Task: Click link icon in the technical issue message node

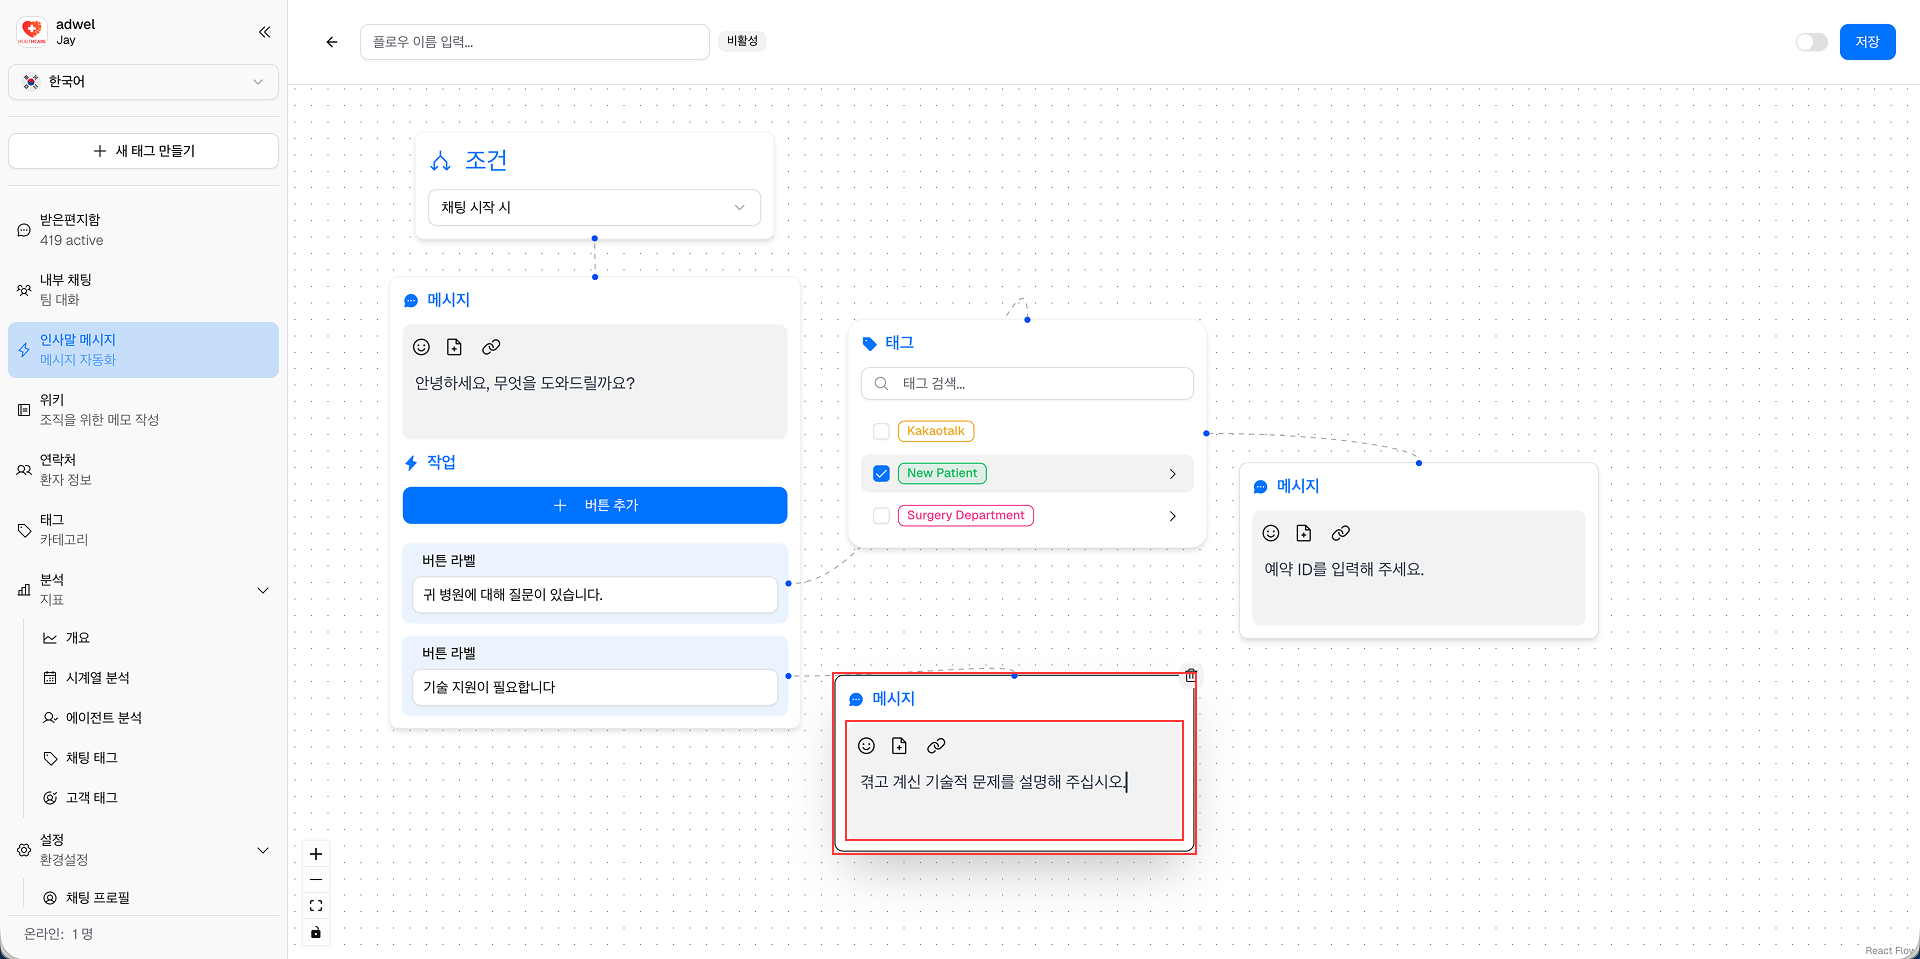Action: click(x=936, y=746)
